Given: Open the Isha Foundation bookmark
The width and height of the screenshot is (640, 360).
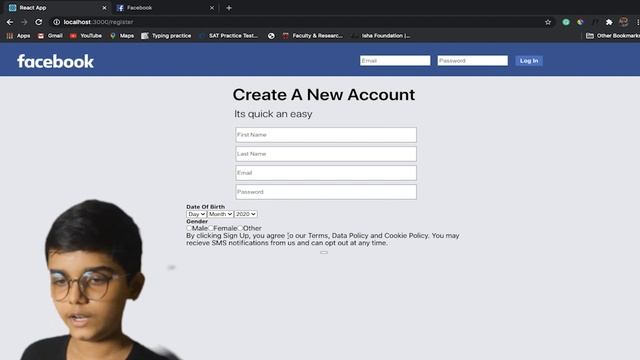Looking at the screenshot, I should [381, 36].
